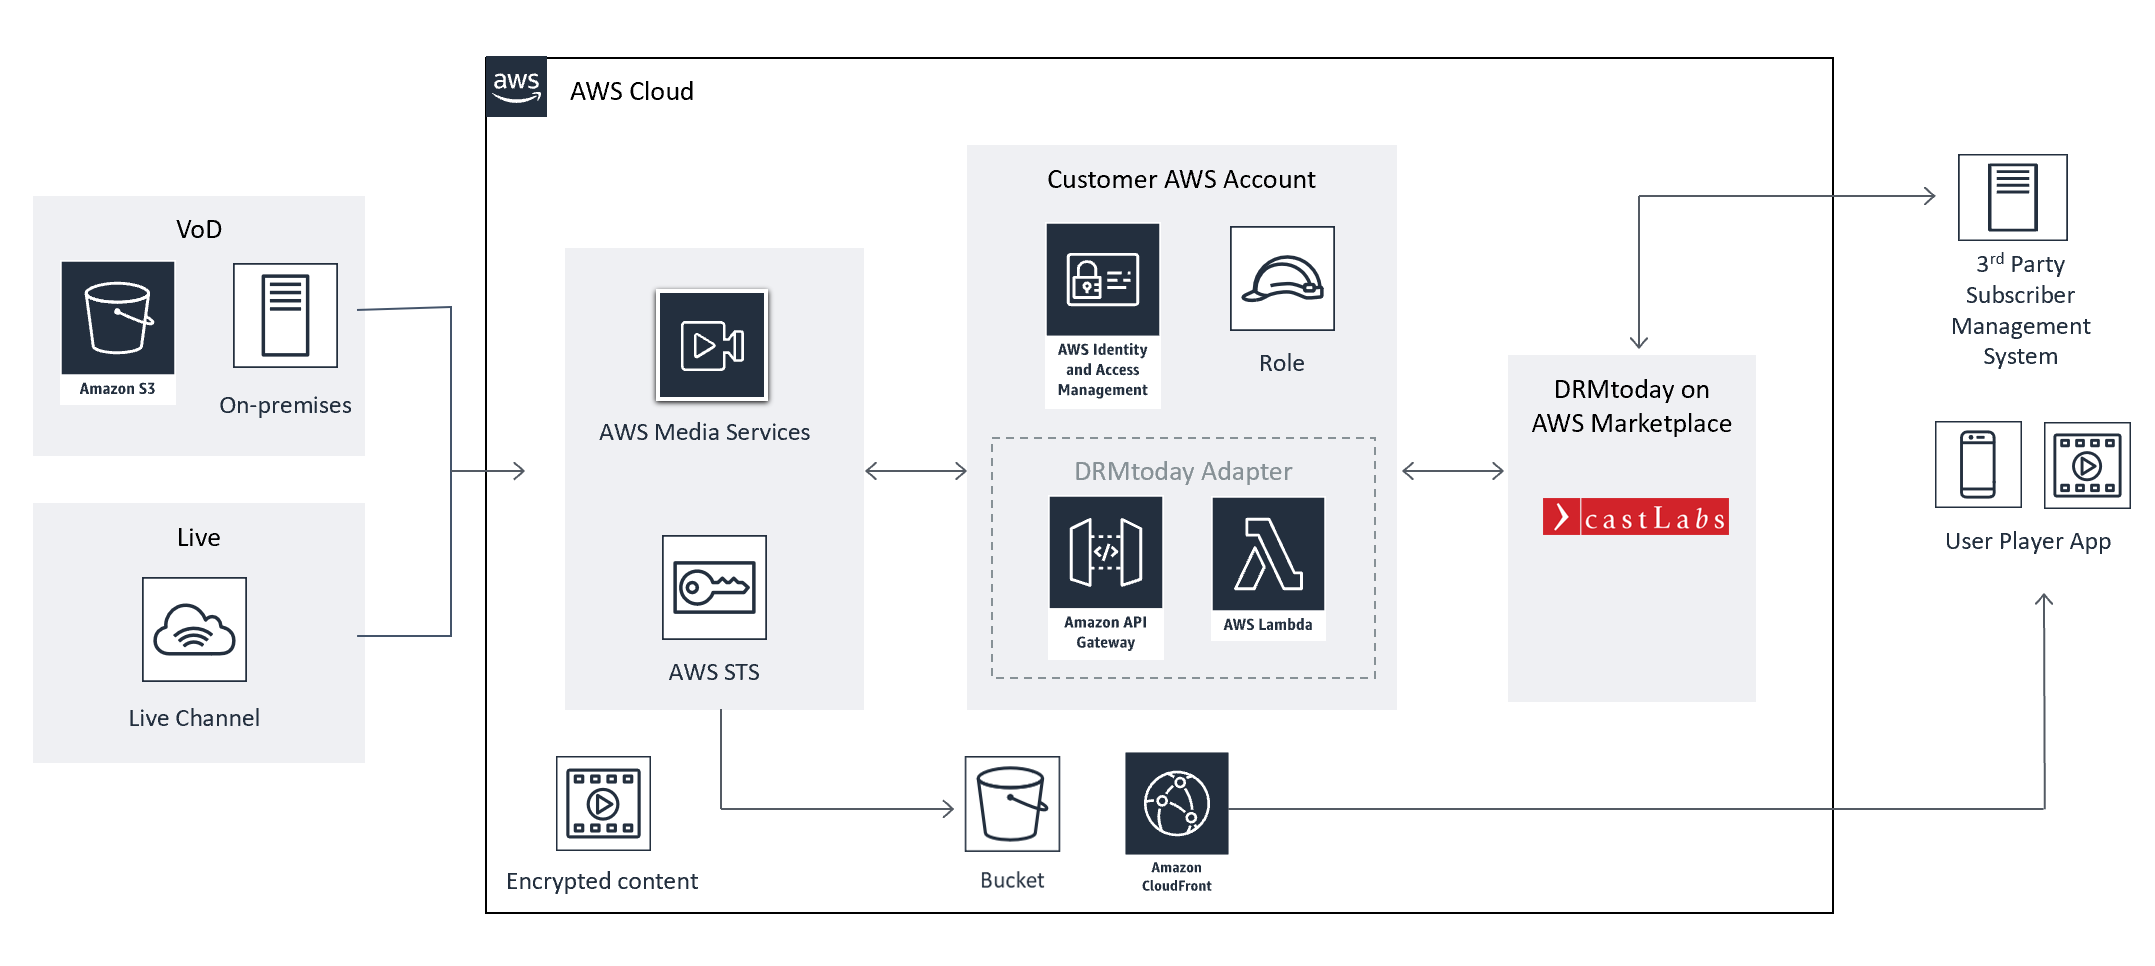Viewport: 2155px width, 966px height.
Task: Click the AWS STS key icon
Action: [x=714, y=587]
